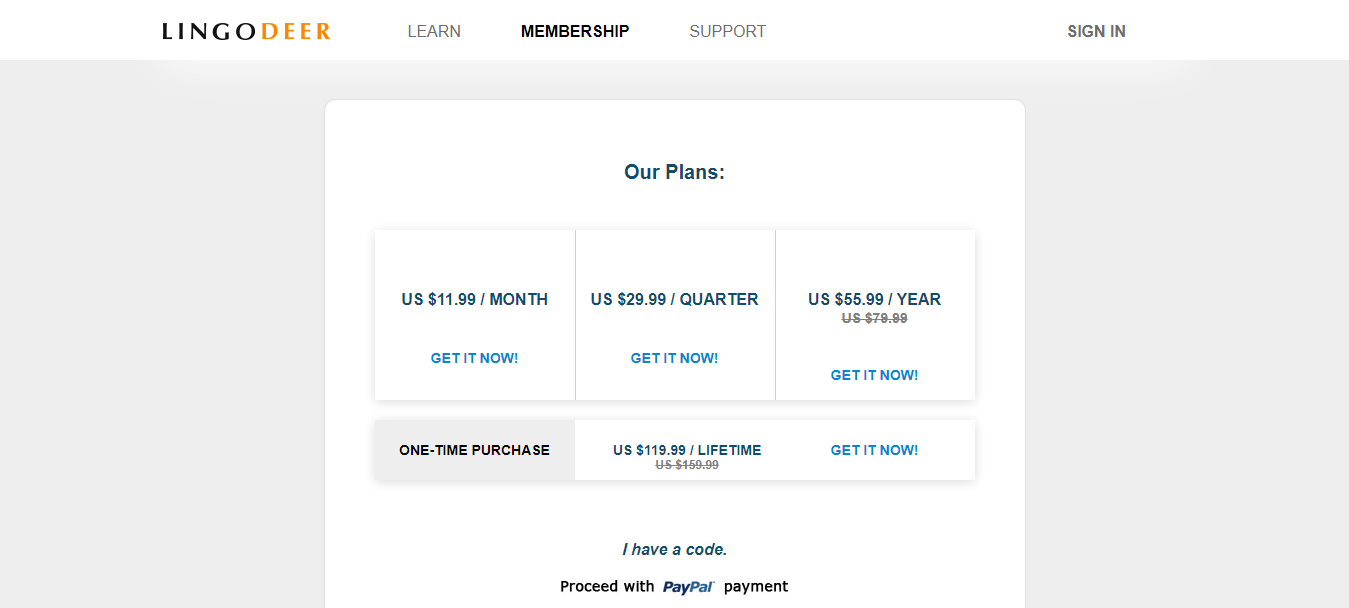This screenshot has height=608, width=1349.
Task: Open the SUPPORT section
Action: (x=727, y=31)
